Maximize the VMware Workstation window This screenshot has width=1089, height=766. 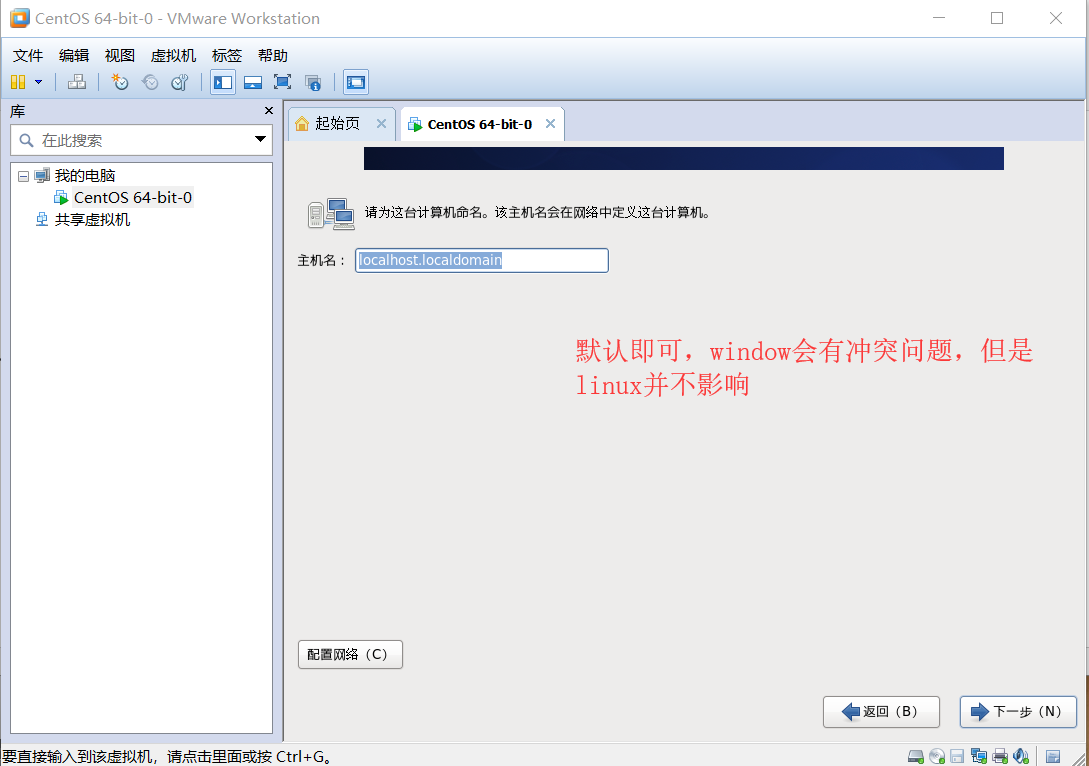[x=997, y=18]
